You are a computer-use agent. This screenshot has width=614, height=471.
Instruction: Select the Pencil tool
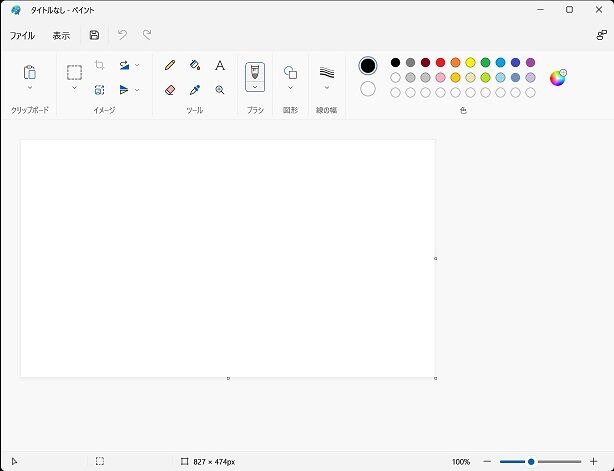(x=170, y=65)
